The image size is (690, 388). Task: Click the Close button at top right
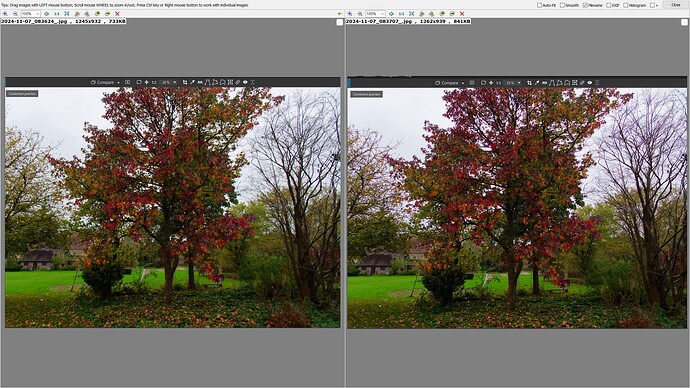click(675, 5)
